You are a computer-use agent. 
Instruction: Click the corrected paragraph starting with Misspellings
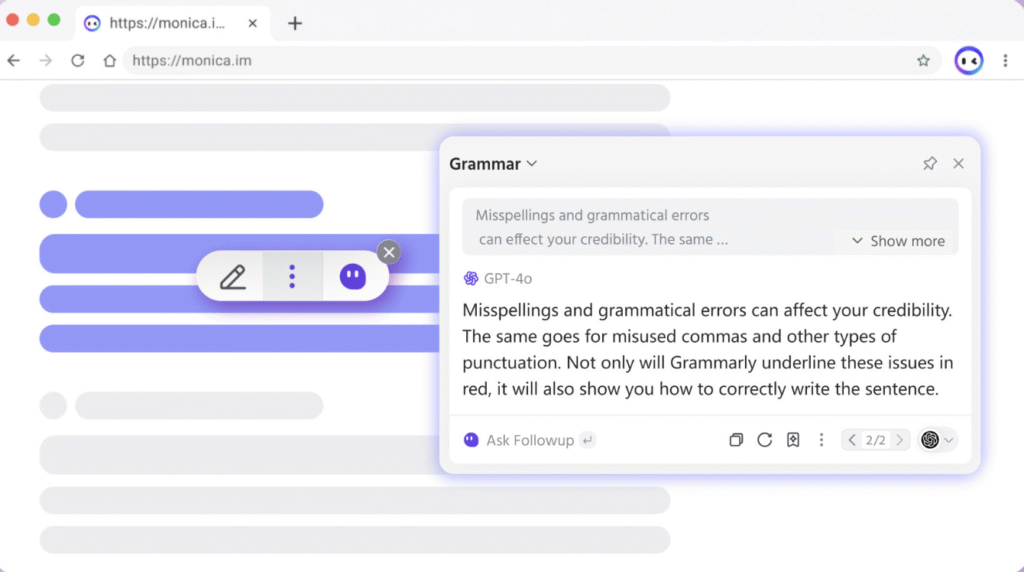pyautogui.click(x=708, y=349)
